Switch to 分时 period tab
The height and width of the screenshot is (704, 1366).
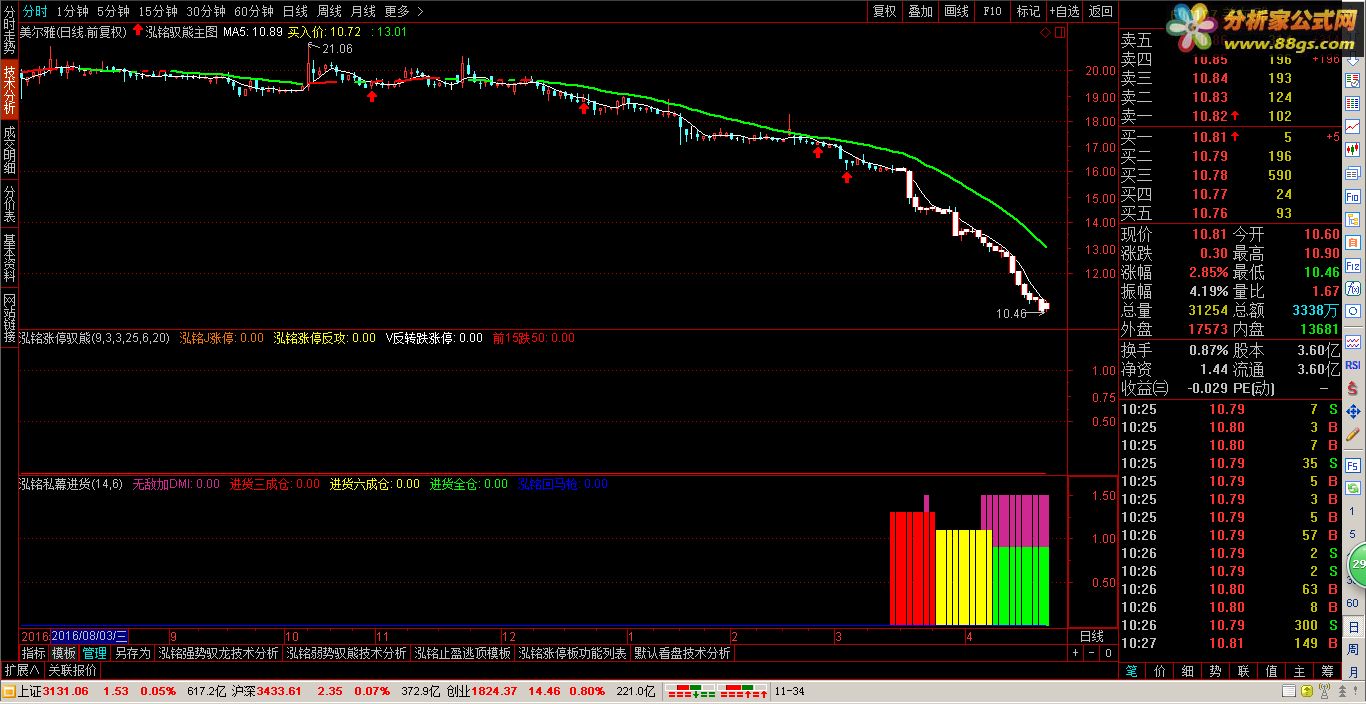(x=35, y=11)
